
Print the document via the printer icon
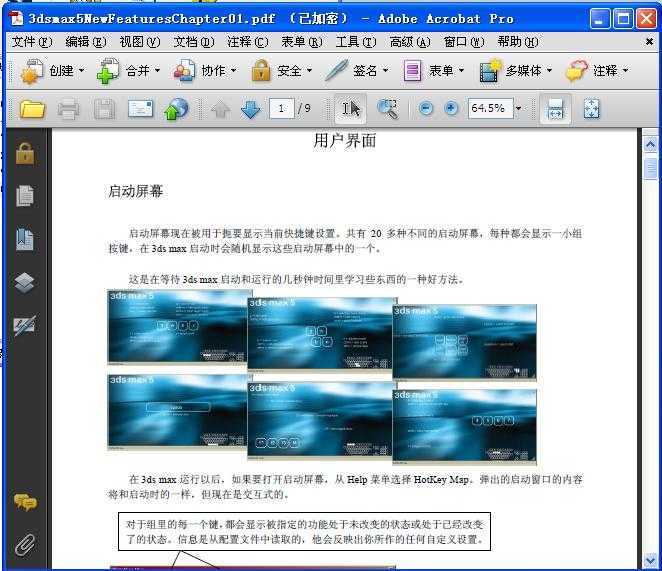(x=68, y=109)
